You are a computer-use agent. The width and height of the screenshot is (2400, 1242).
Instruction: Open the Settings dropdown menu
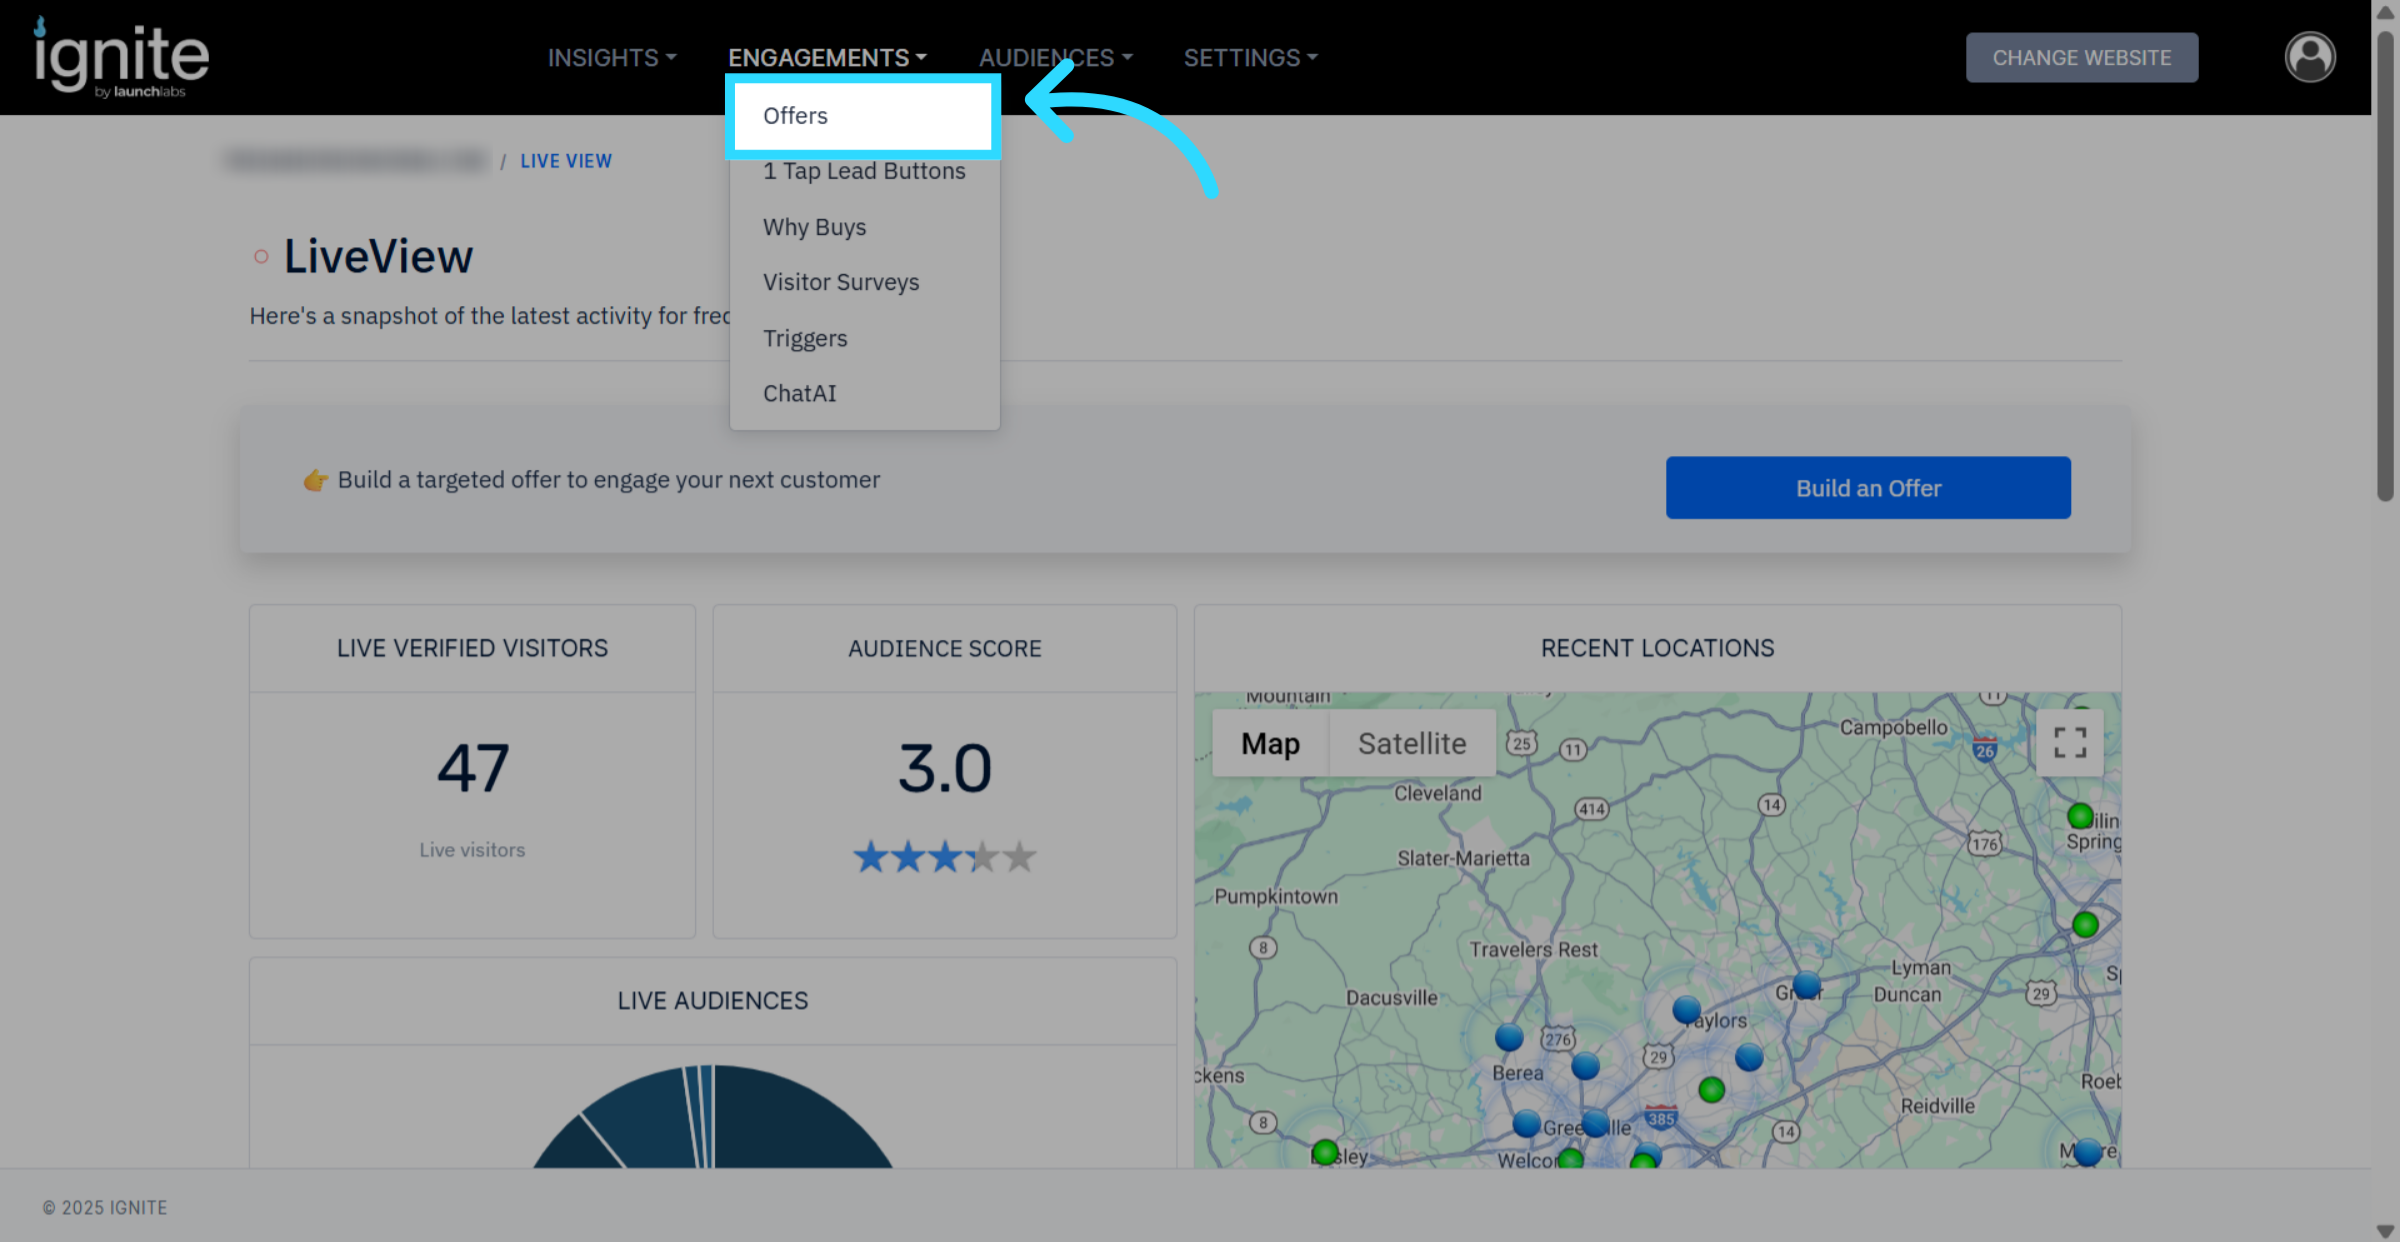(1250, 58)
